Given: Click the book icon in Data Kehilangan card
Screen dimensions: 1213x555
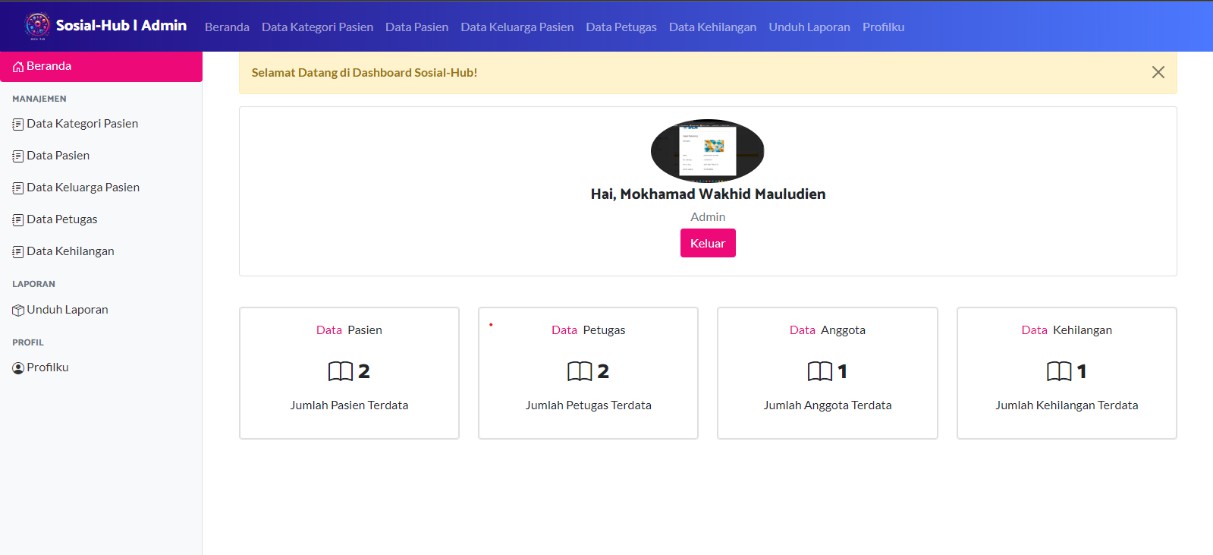Looking at the screenshot, I should 1059,372.
